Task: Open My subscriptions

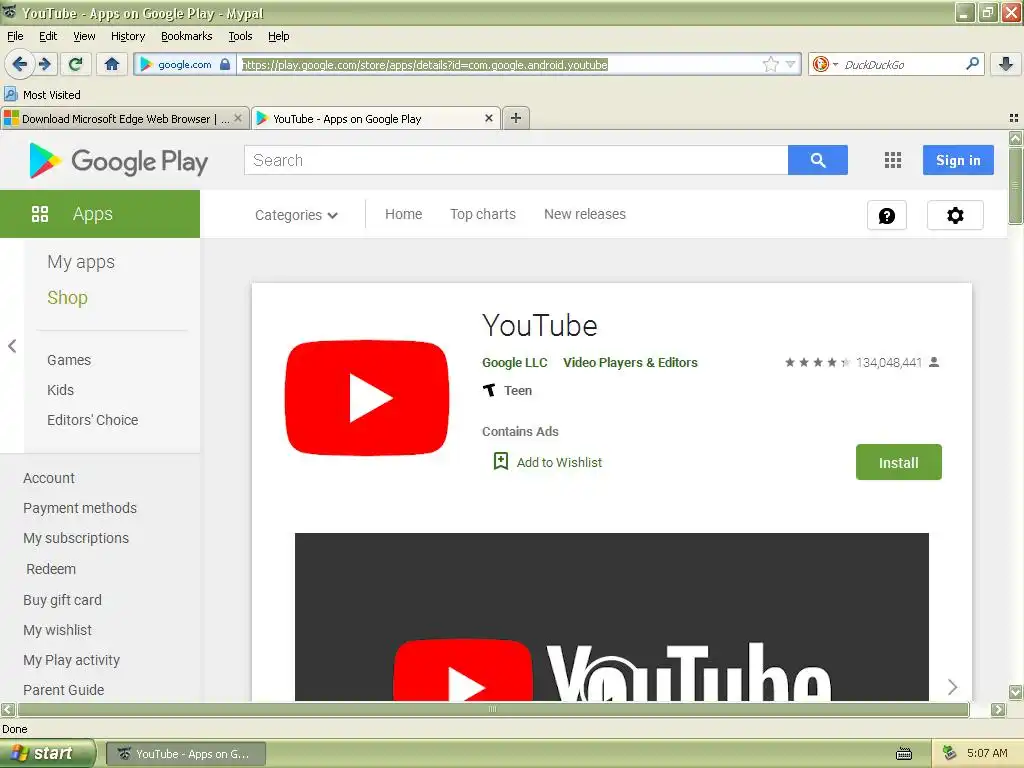Action: pos(76,538)
